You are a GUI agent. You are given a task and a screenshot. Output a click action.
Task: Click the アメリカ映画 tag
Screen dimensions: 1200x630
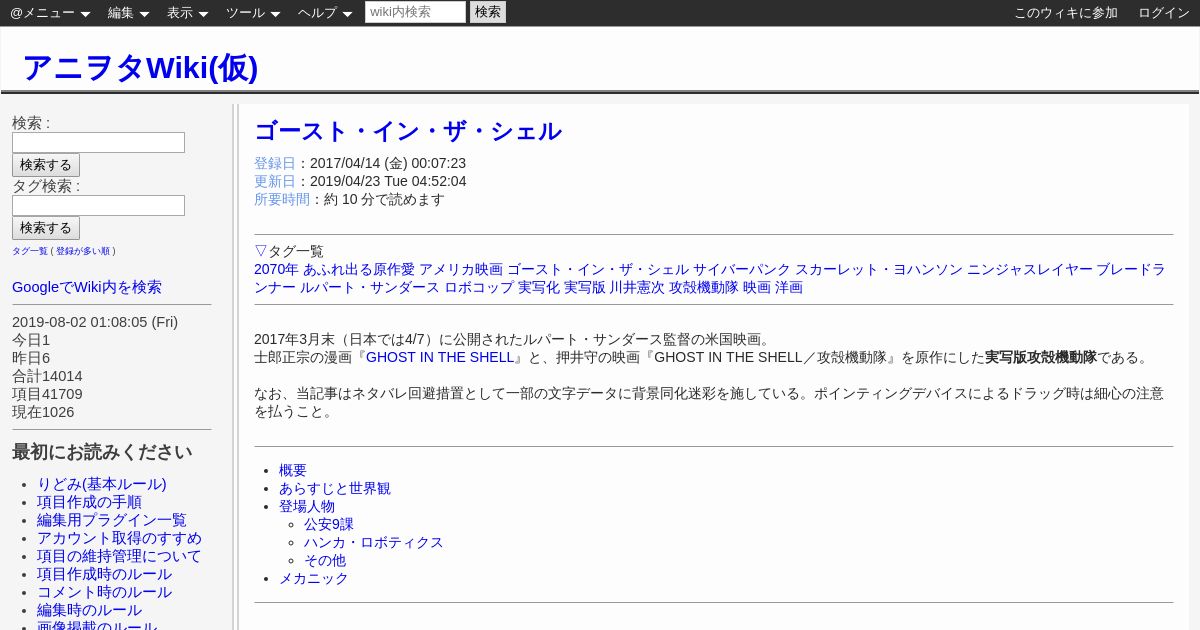click(461, 269)
